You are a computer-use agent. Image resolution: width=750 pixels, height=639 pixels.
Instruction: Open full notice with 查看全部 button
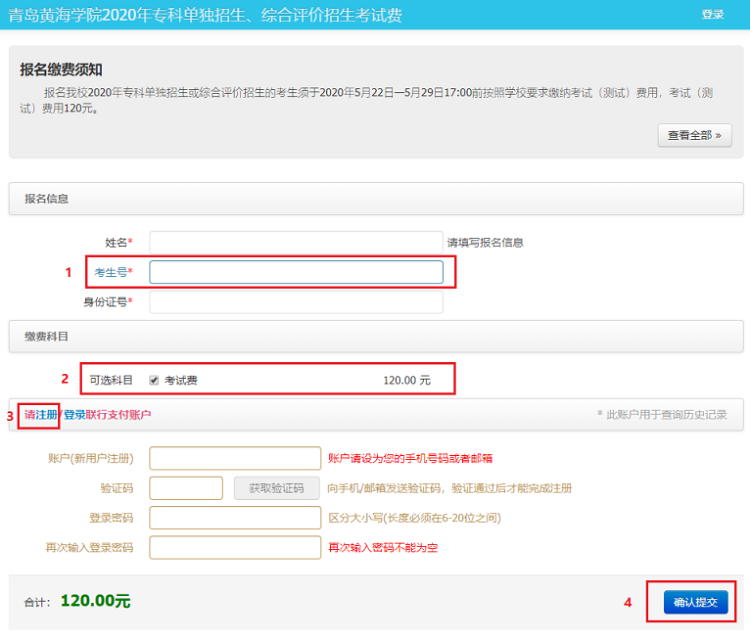tap(694, 135)
